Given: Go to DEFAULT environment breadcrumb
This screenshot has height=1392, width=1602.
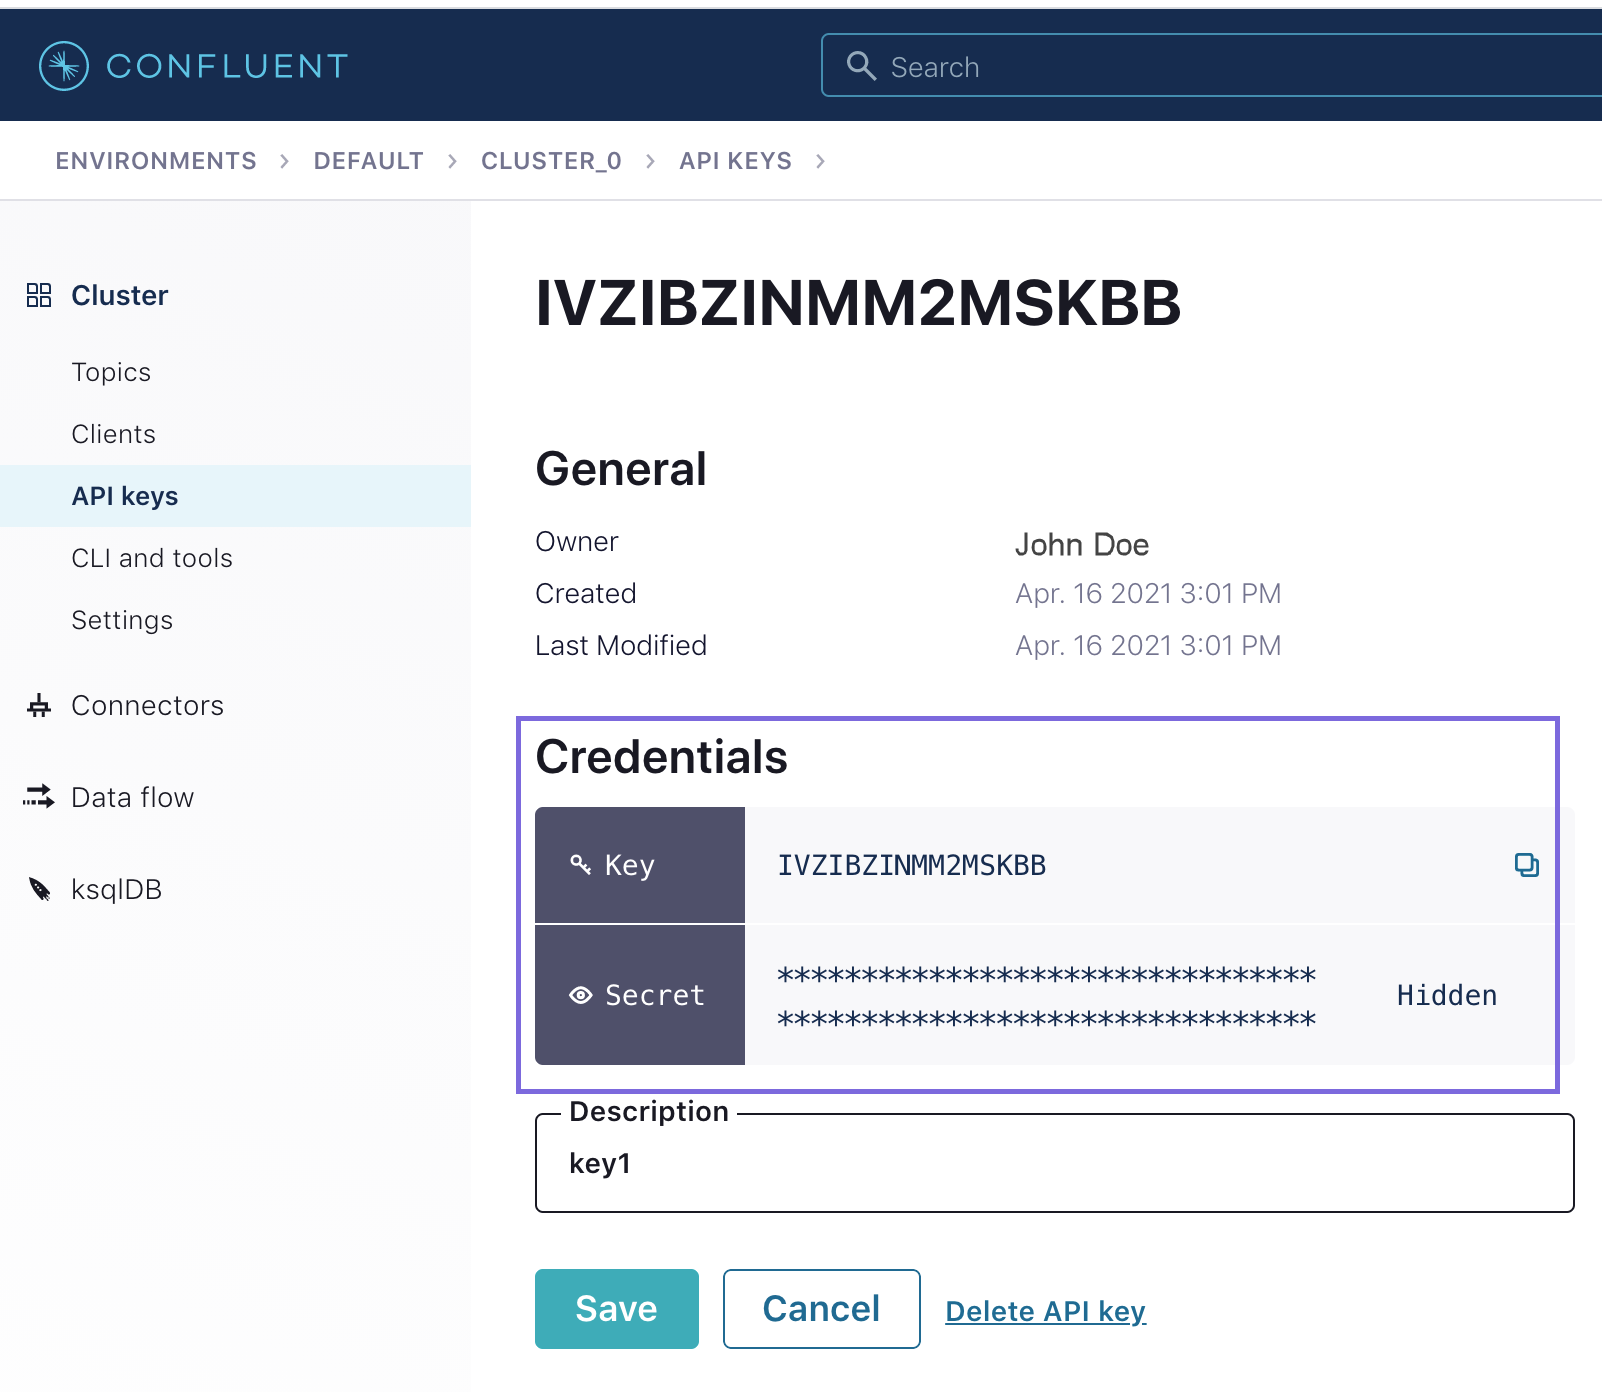Looking at the screenshot, I should click(x=368, y=161).
